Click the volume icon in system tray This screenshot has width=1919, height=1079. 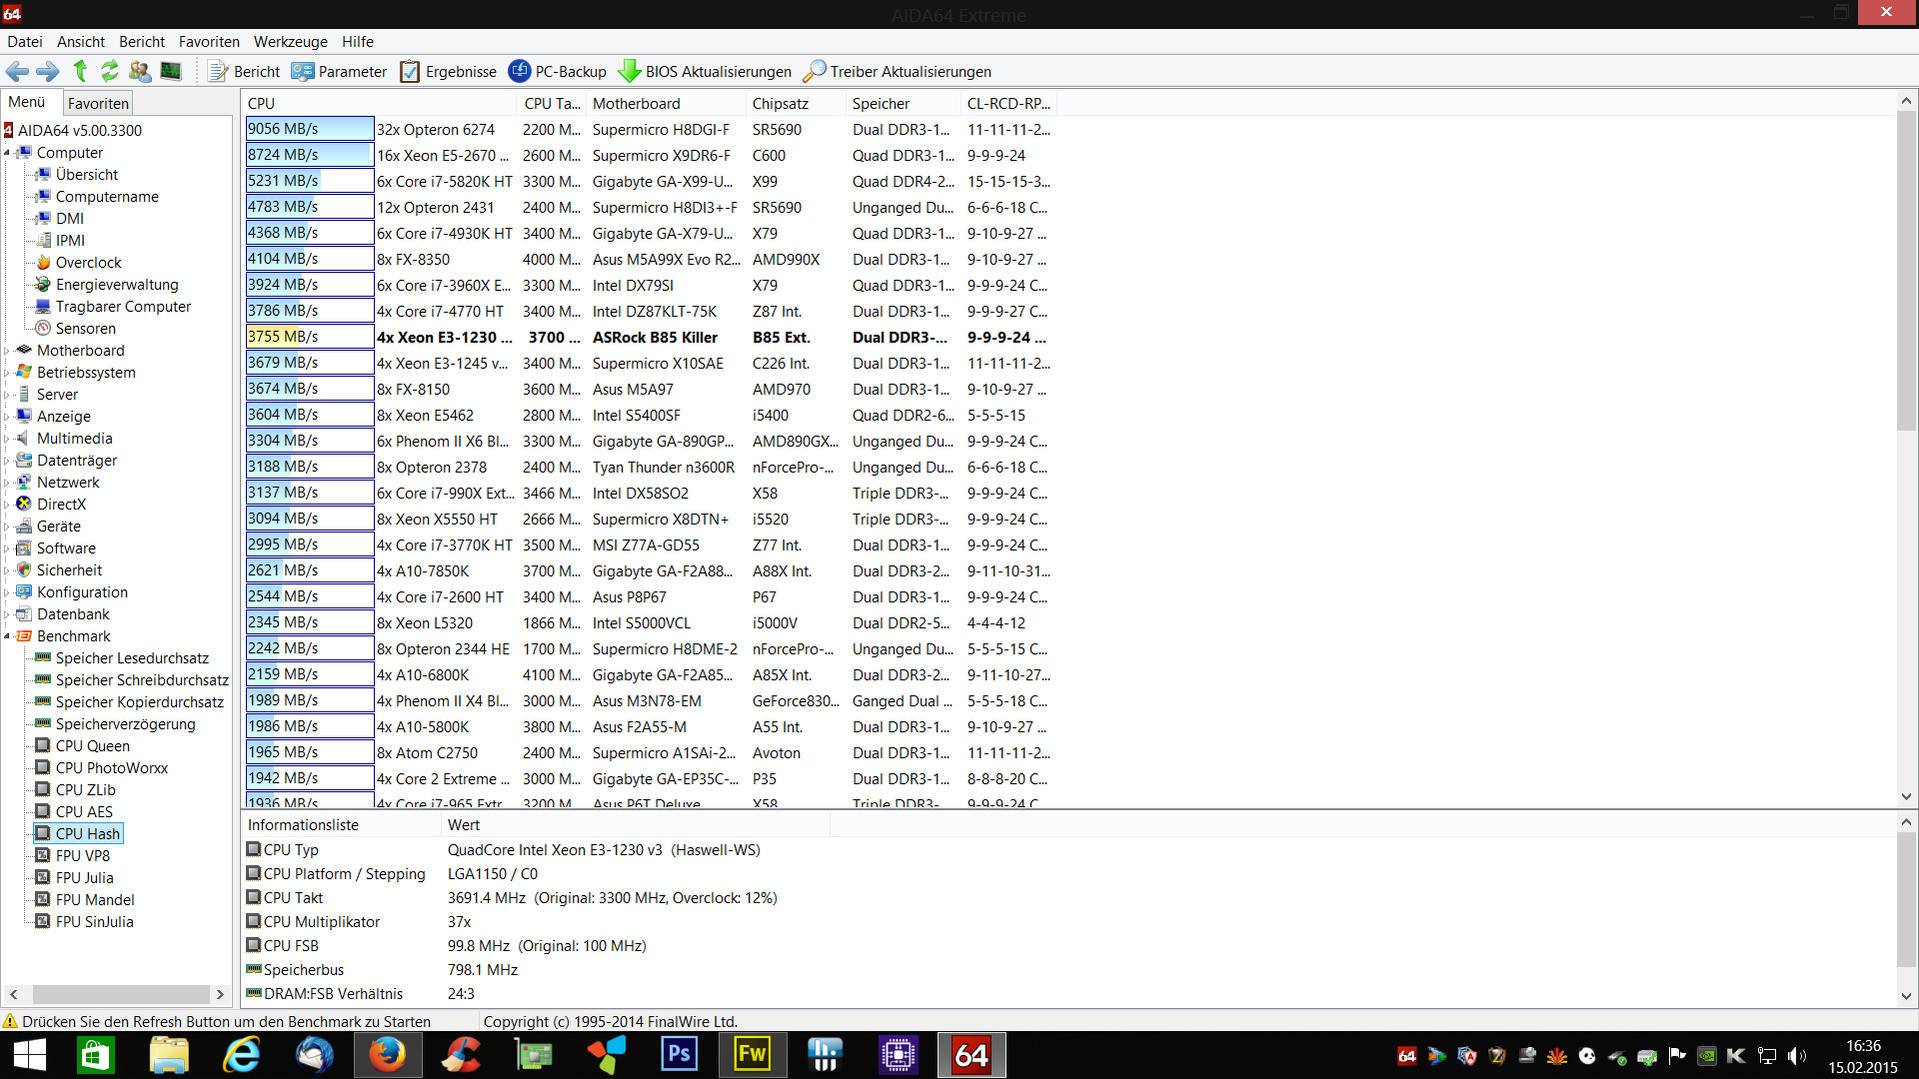(1797, 1055)
